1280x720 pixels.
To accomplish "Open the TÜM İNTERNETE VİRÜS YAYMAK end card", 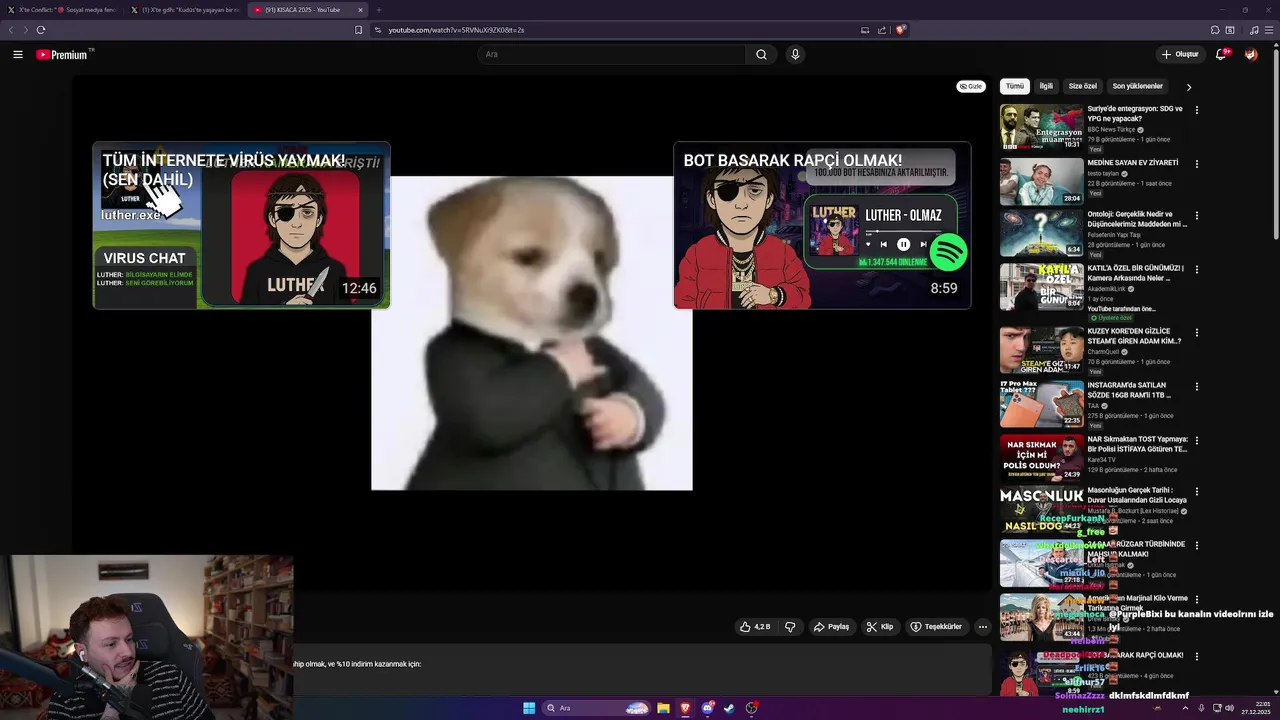I will point(241,225).
